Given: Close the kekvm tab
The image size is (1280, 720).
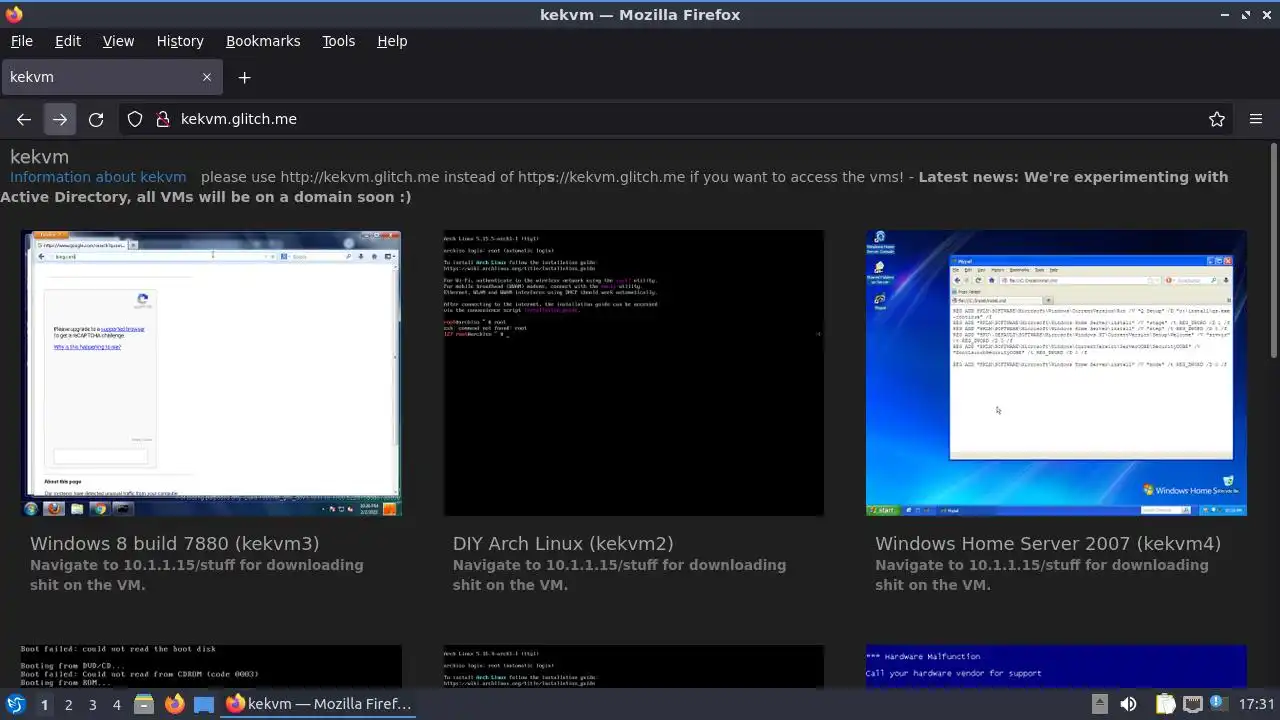Looking at the screenshot, I should pos(207,77).
